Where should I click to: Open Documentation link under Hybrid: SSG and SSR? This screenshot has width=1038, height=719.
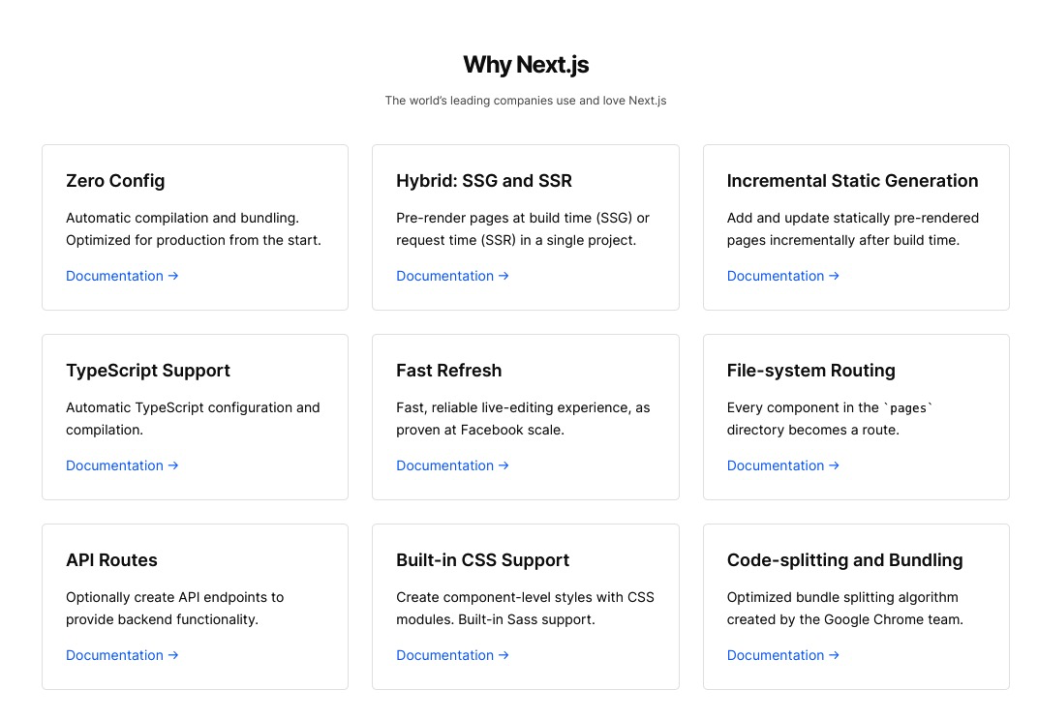pos(452,276)
